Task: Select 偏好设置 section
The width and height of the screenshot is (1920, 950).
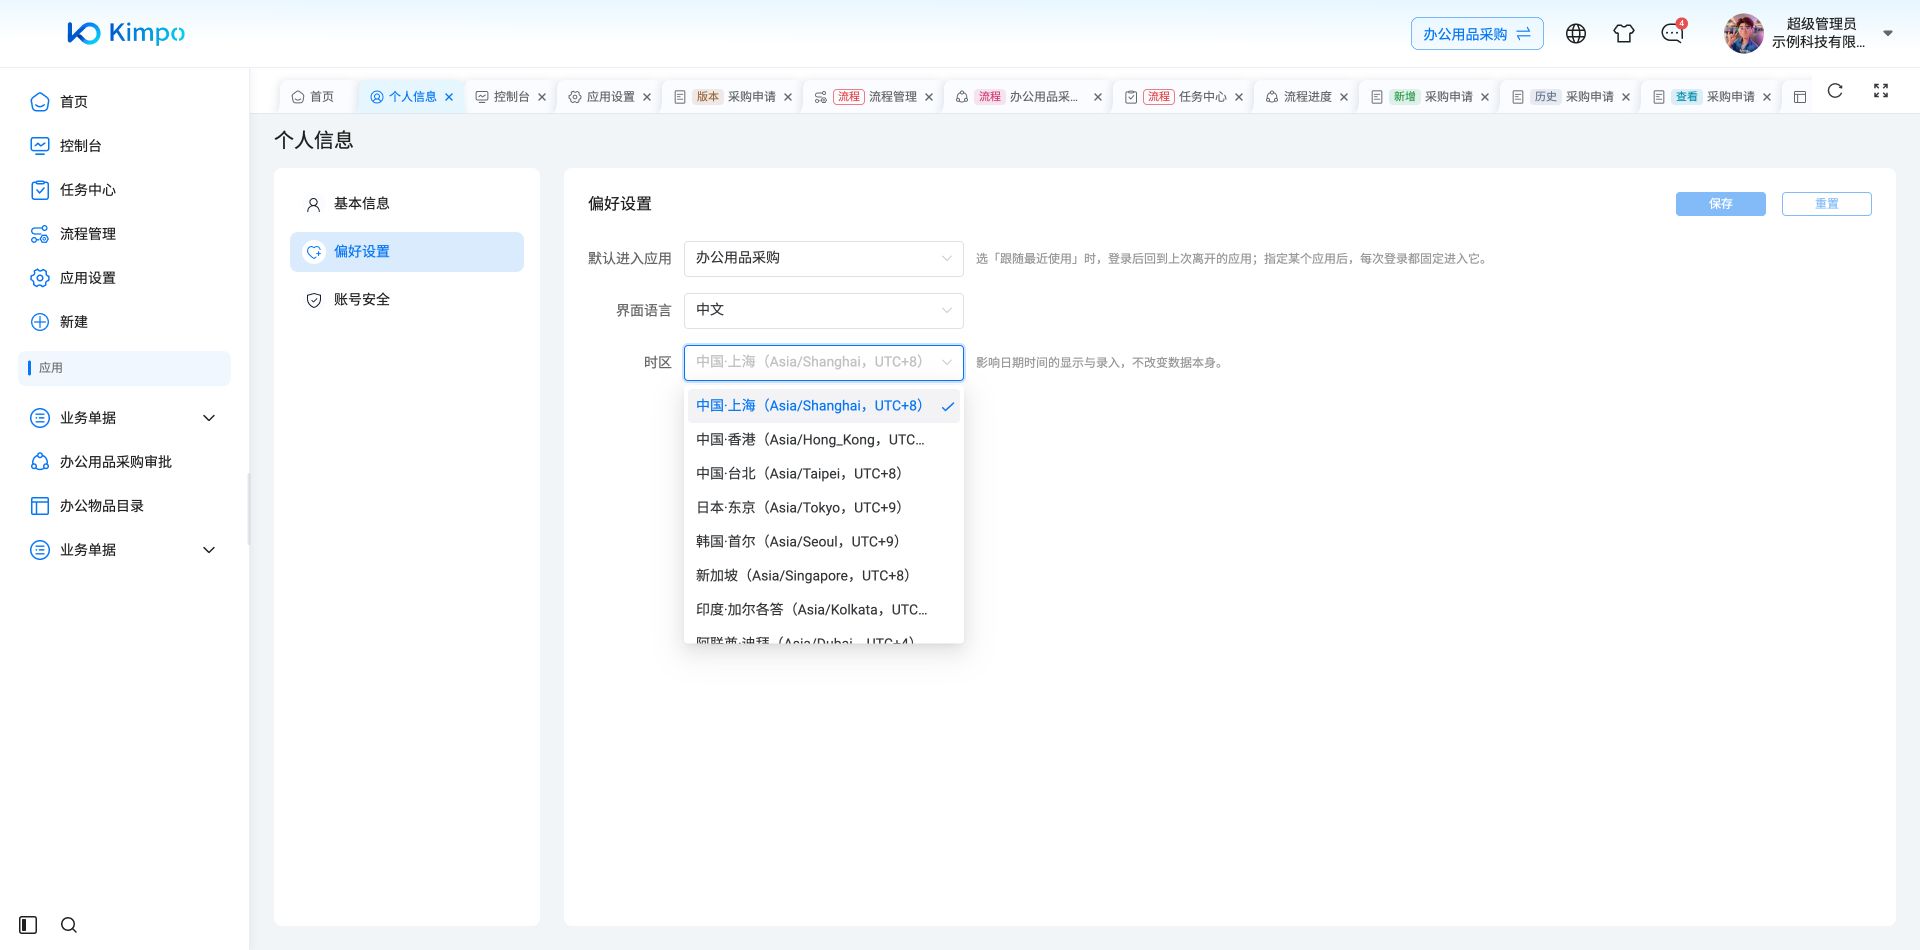Action: point(407,252)
